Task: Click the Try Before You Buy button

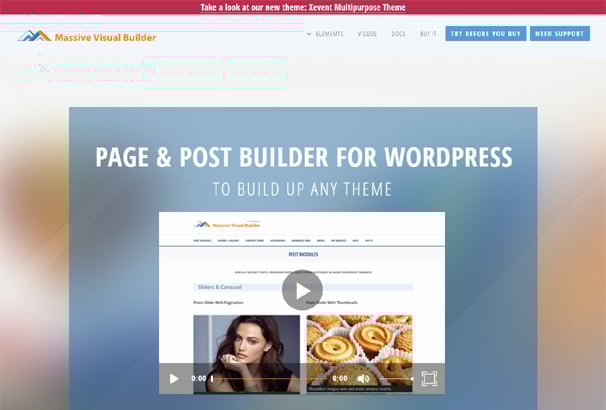Action: pyautogui.click(x=485, y=34)
